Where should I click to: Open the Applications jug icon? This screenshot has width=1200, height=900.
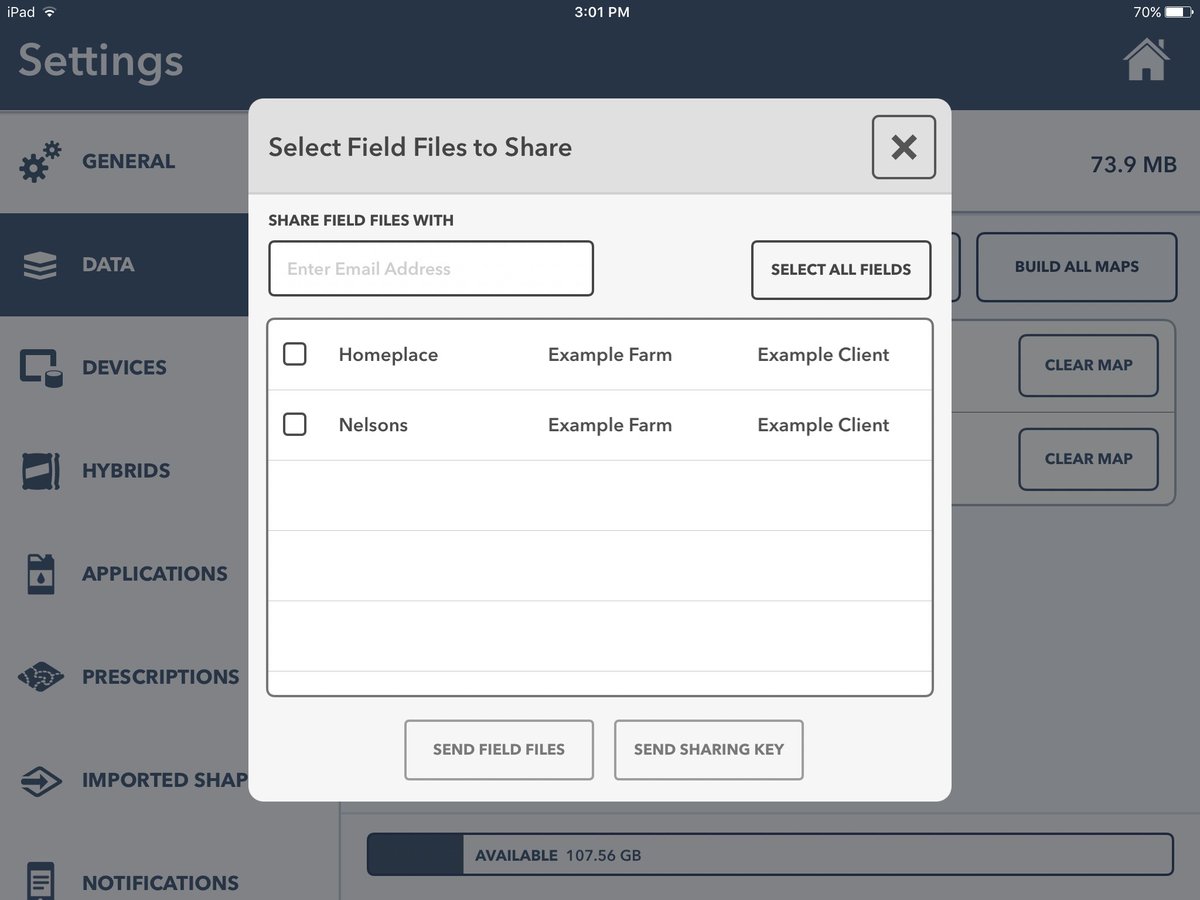(40, 573)
